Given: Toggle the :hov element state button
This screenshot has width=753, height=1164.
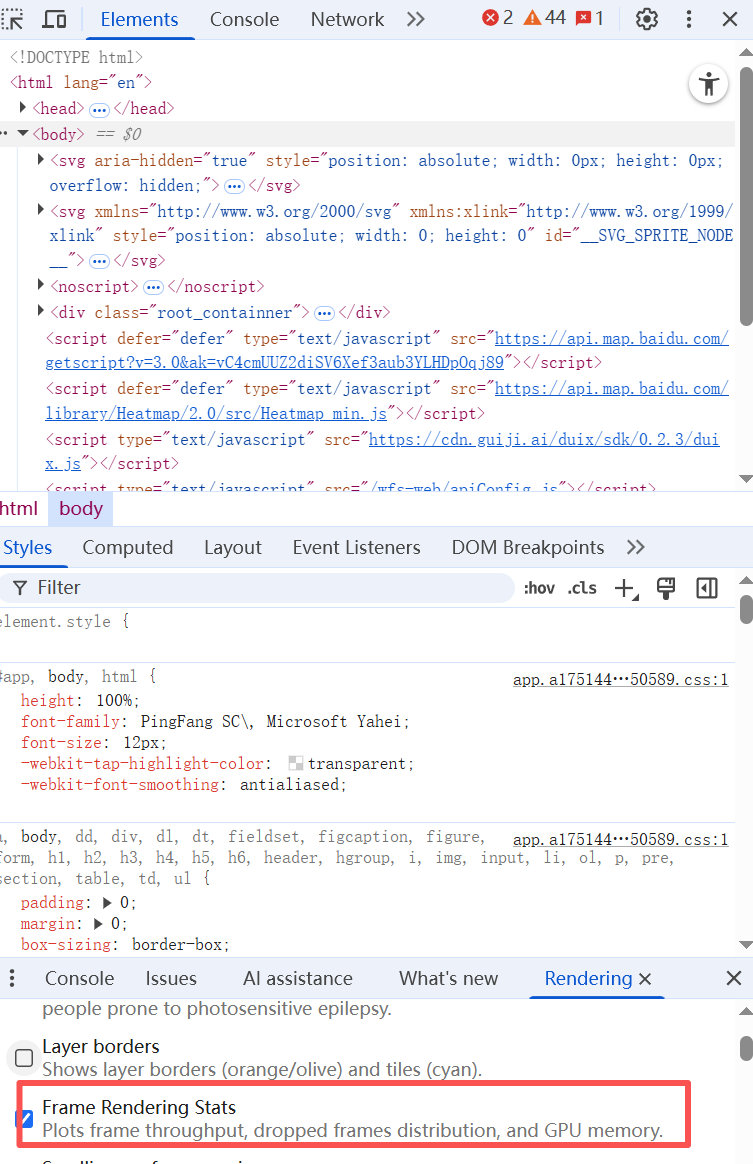Looking at the screenshot, I should point(539,588).
